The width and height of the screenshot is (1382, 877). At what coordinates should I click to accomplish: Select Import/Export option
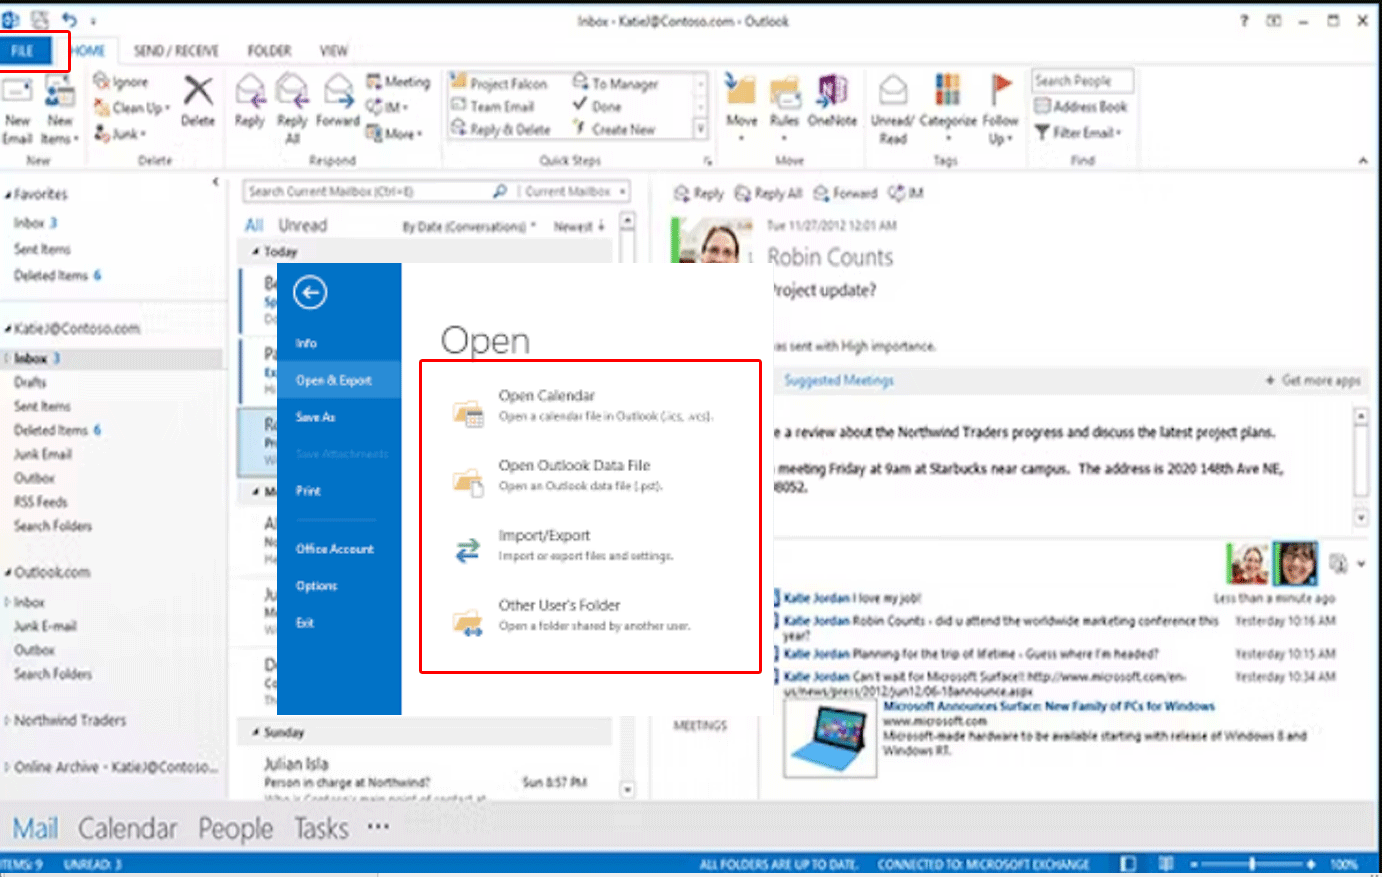[x=544, y=536]
